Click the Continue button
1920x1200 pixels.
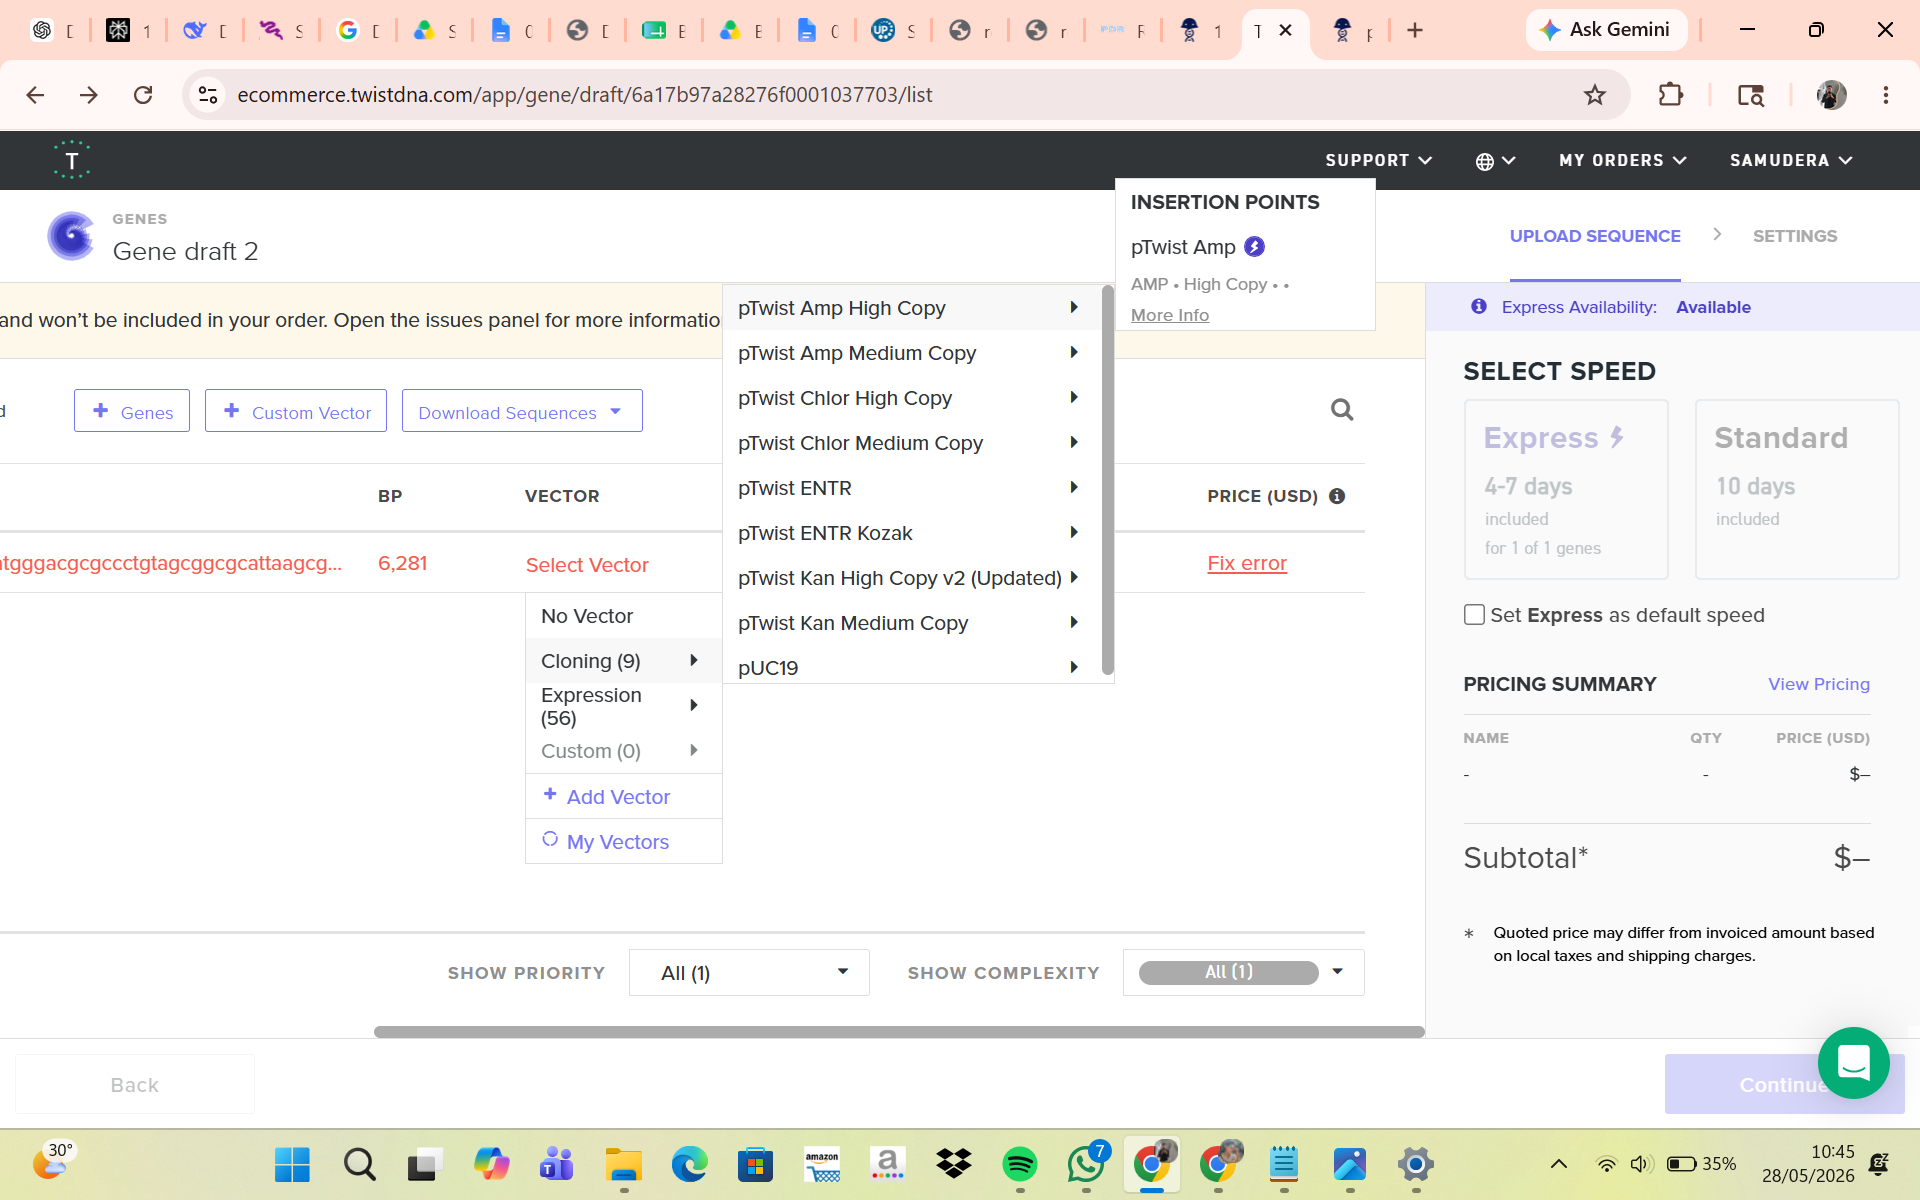pos(1784,1085)
